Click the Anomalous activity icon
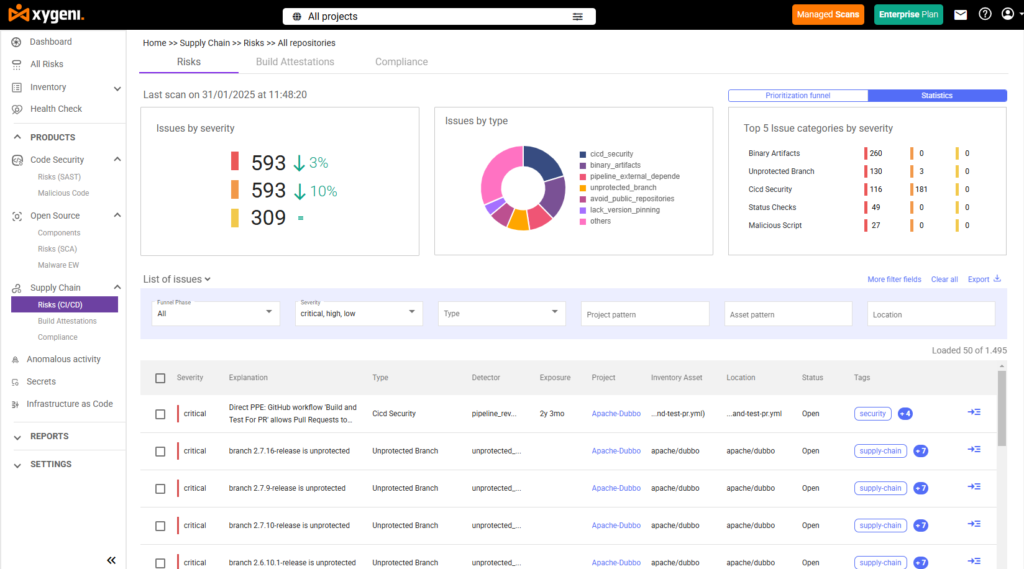This screenshot has height=569, width=1024. tap(15, 359)
